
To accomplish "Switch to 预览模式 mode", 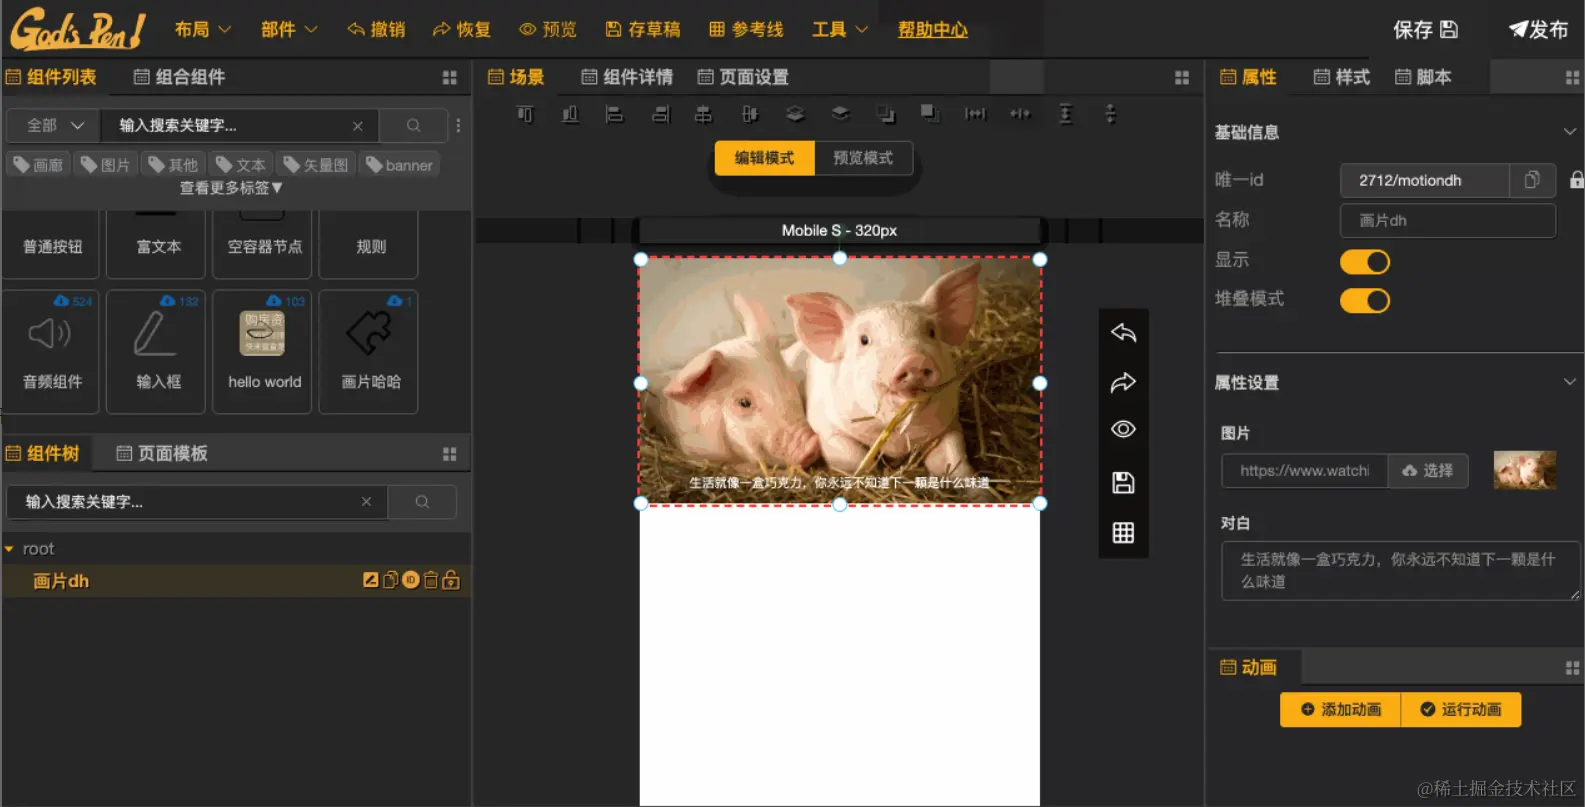I will click(x=863, y=158).
